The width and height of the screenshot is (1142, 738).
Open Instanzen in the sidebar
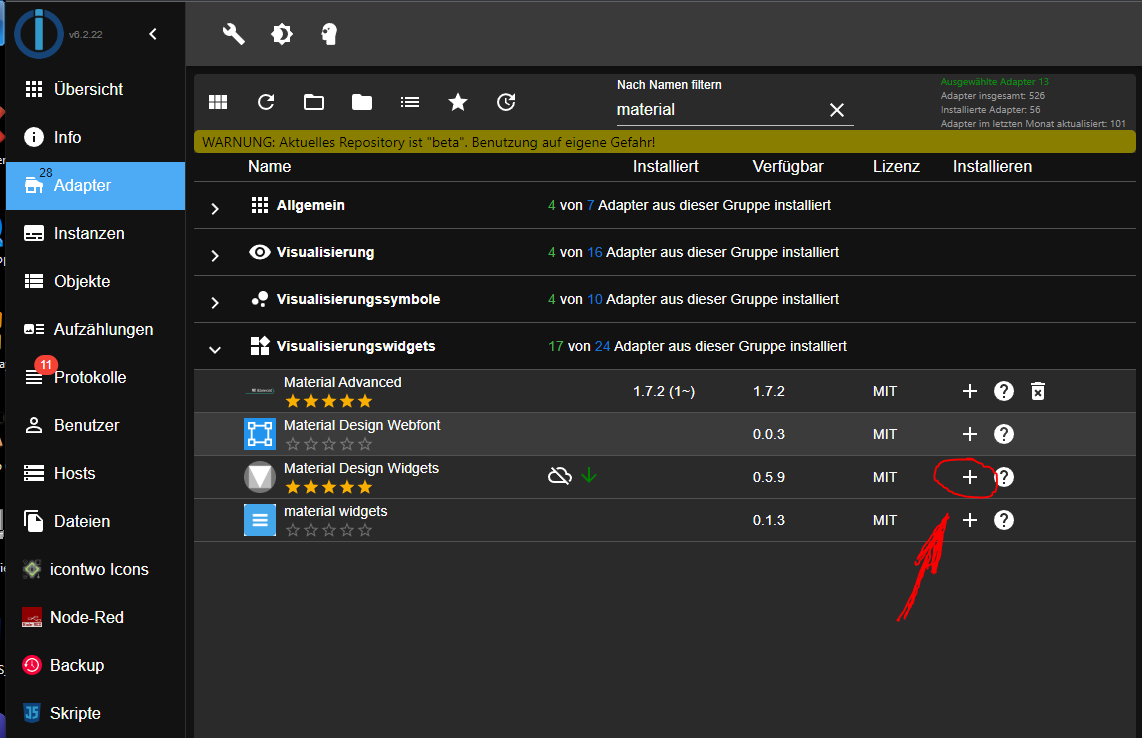(88, 233)
